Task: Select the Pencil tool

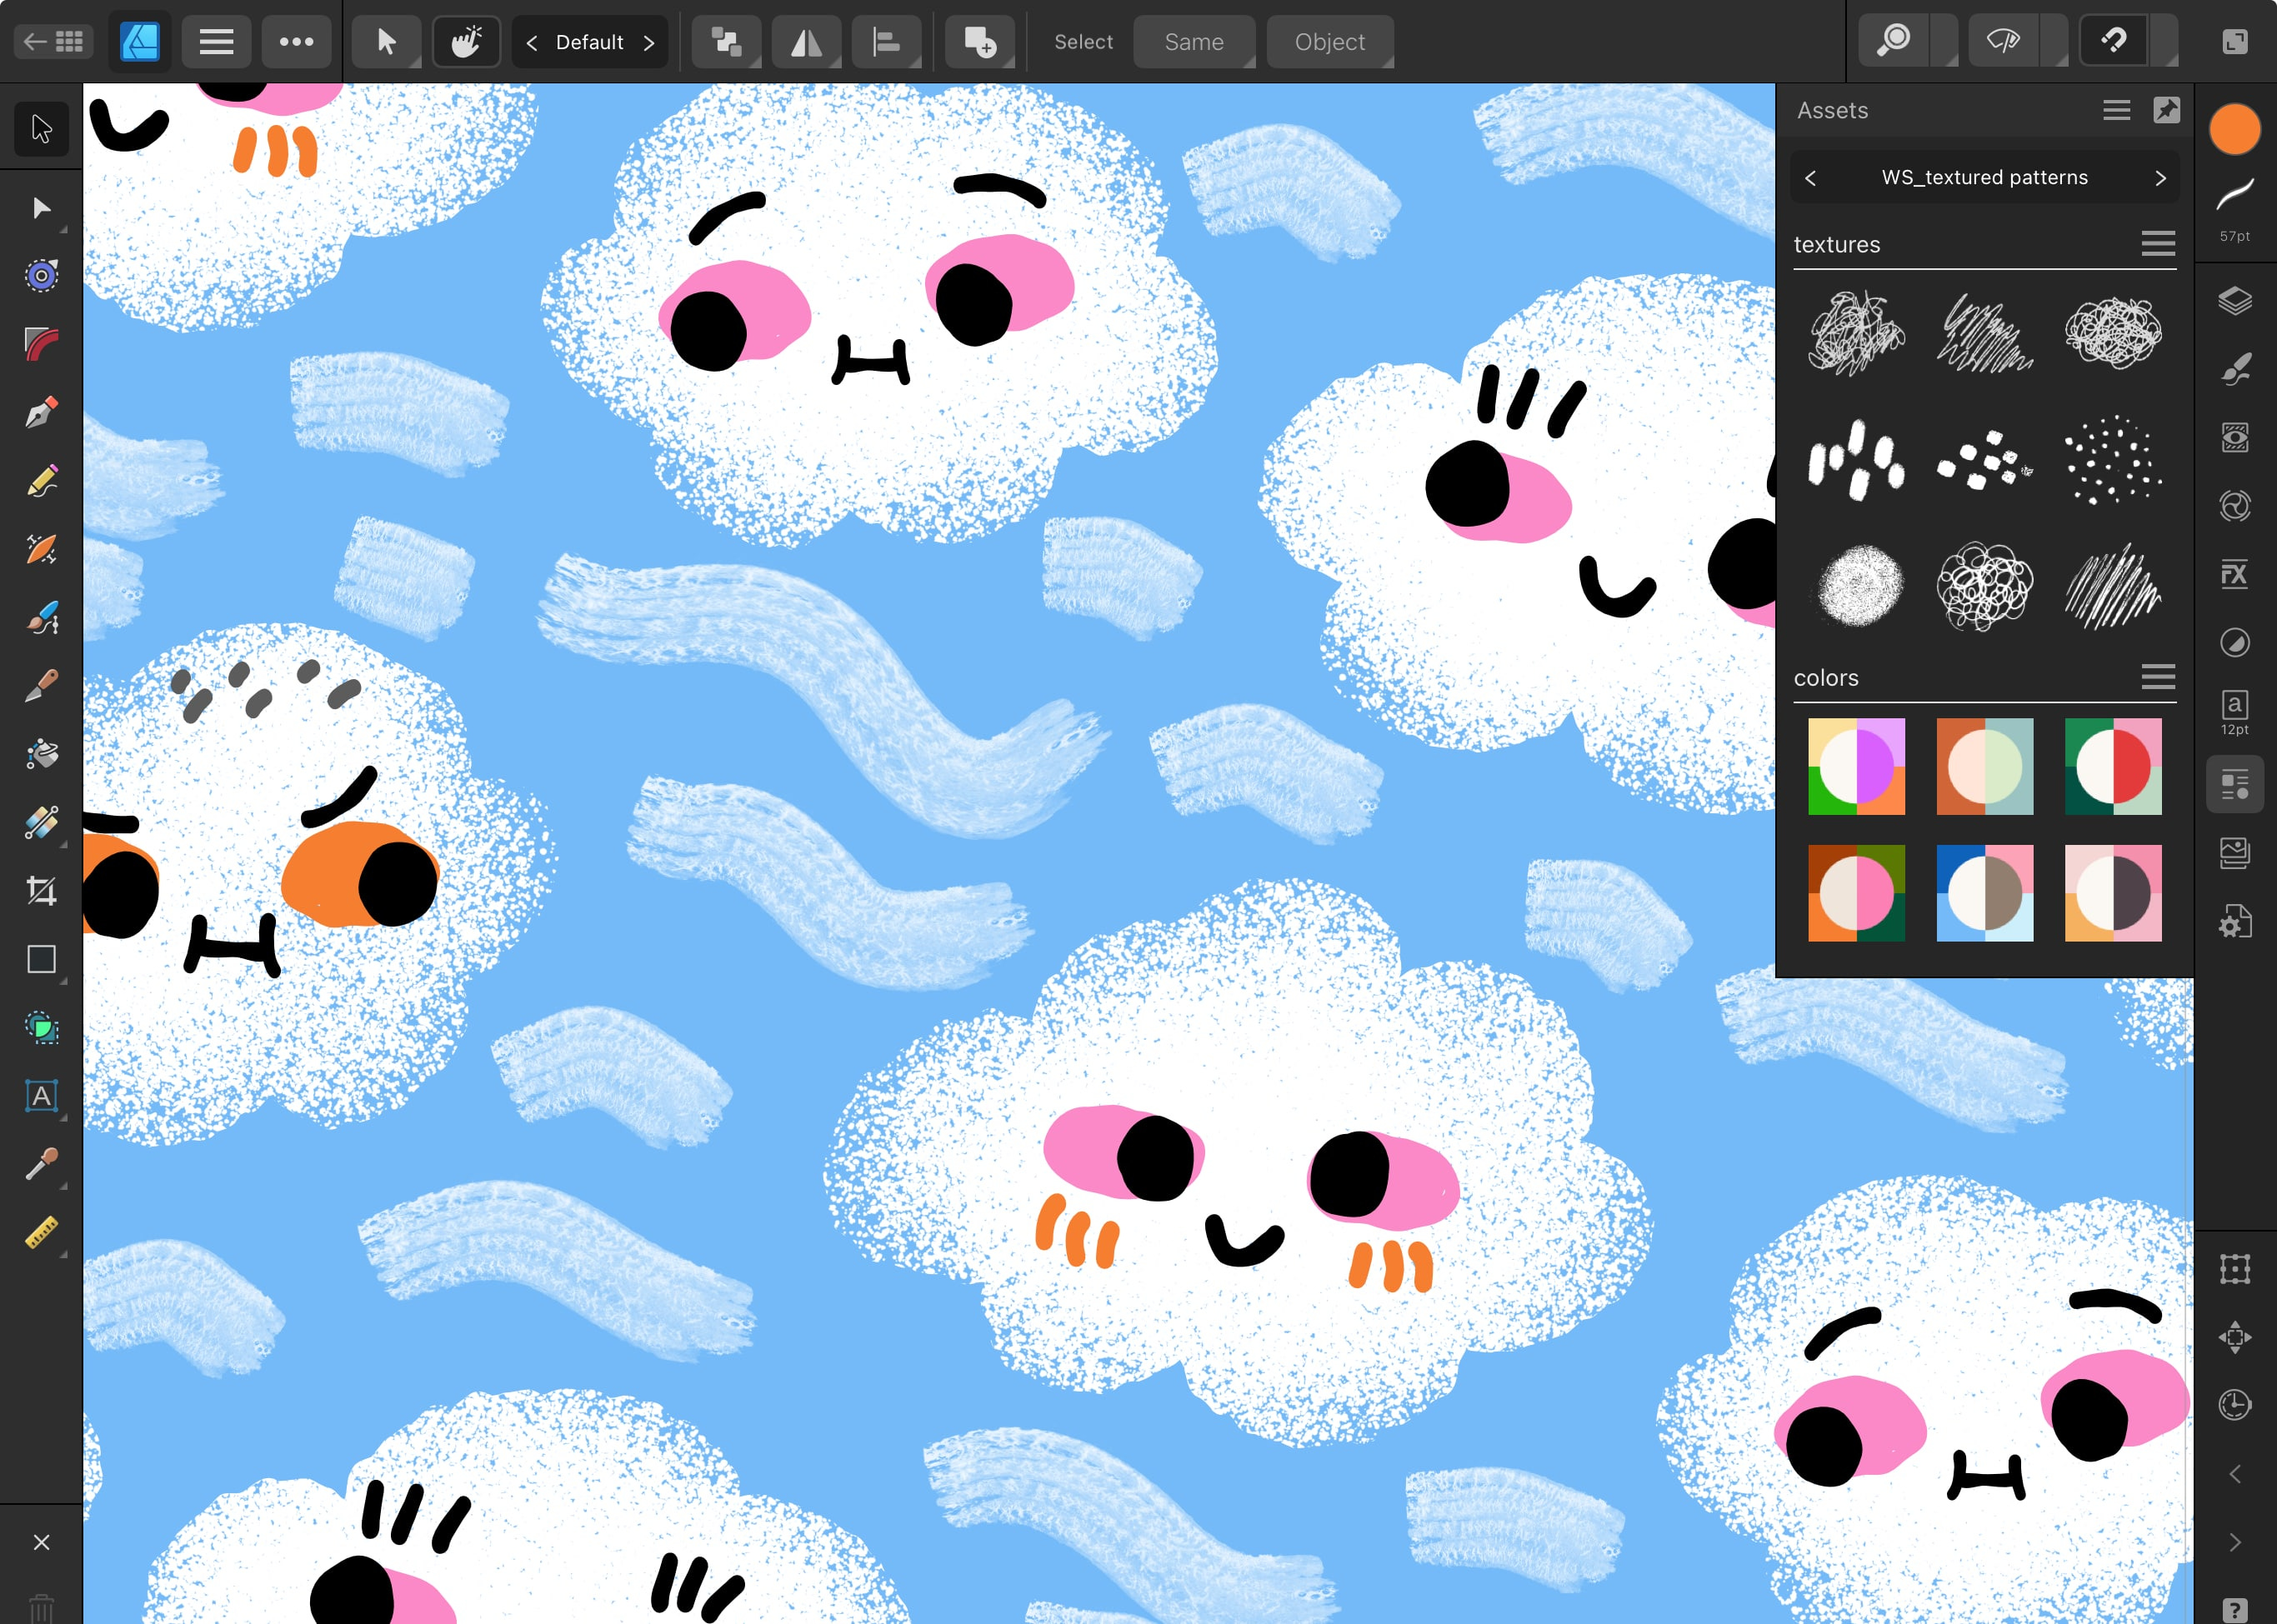Action: tap(41, 481)
